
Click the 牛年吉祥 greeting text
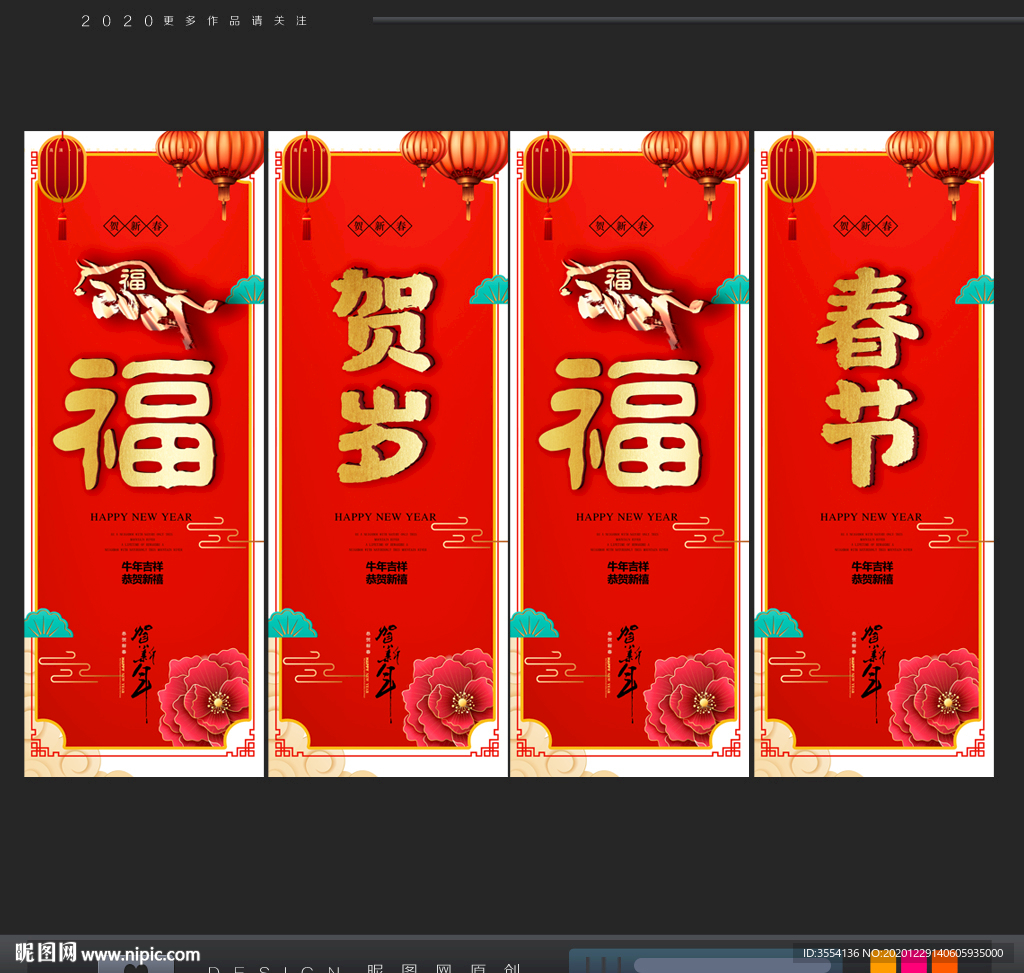pyautogui.click(x=141, y=566)
